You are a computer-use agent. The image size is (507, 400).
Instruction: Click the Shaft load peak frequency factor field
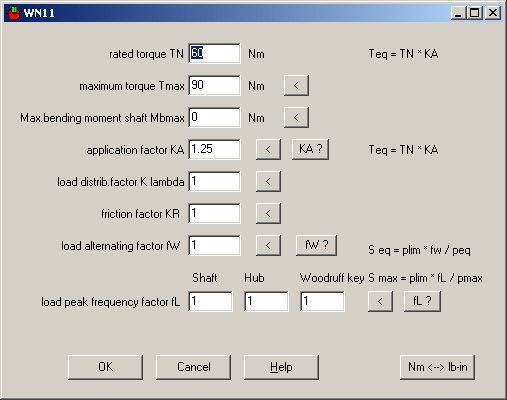pyautogui.click(x=210, y=301)
